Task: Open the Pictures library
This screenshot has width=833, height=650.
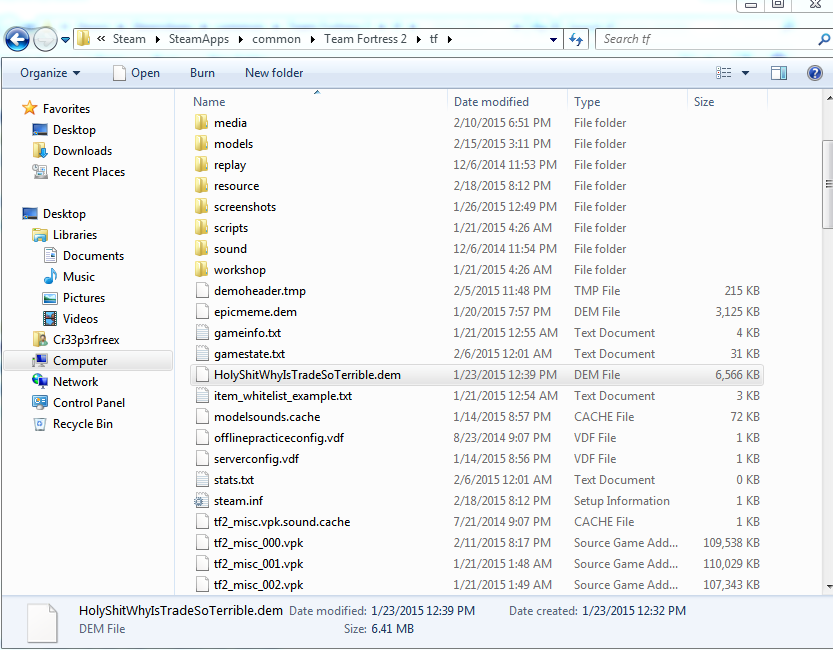Action: pos(74,298)
